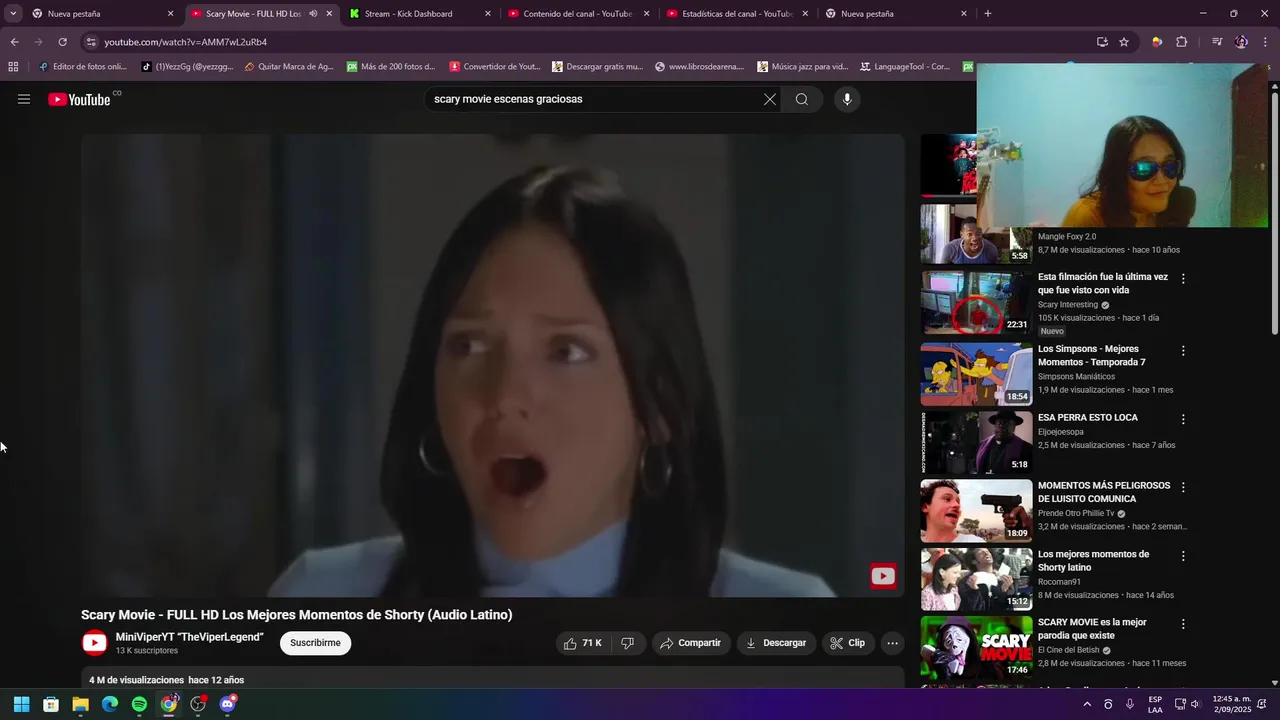Open the Chrome profile avatar
1280x720 pixels.
1241,42
